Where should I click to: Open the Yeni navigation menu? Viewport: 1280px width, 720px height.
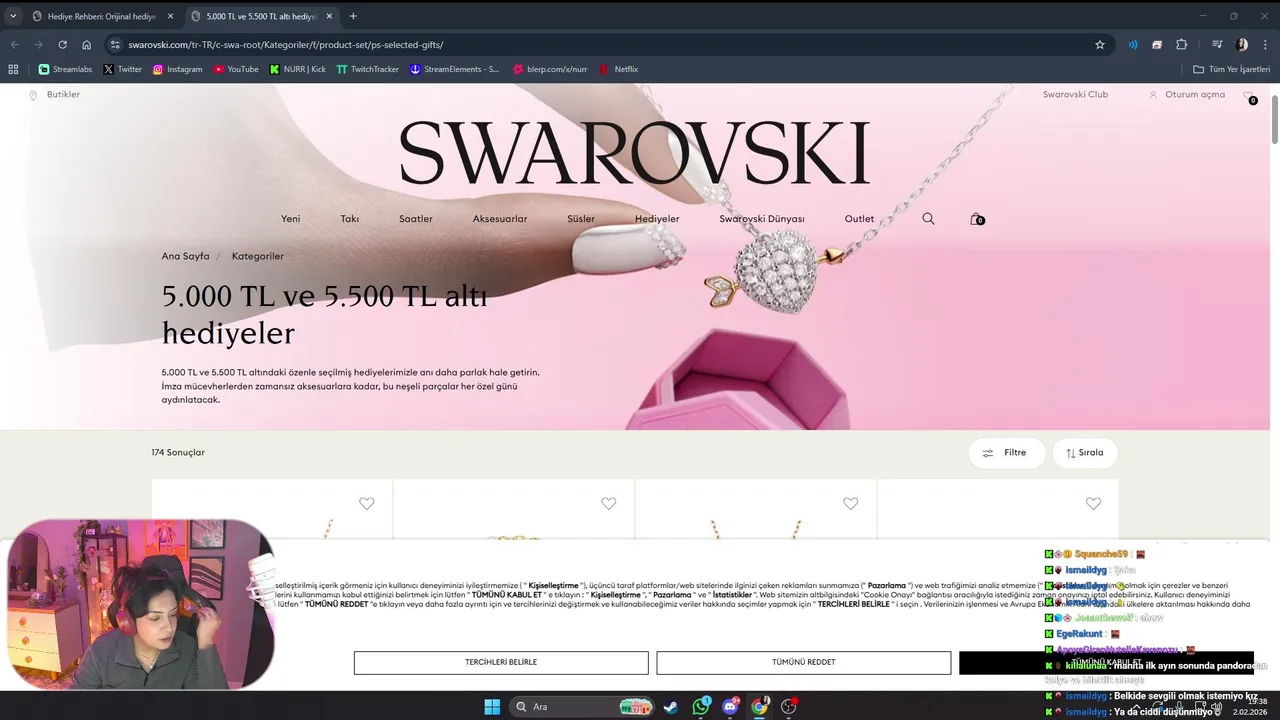pyautogui.click(x=290, y=219)
